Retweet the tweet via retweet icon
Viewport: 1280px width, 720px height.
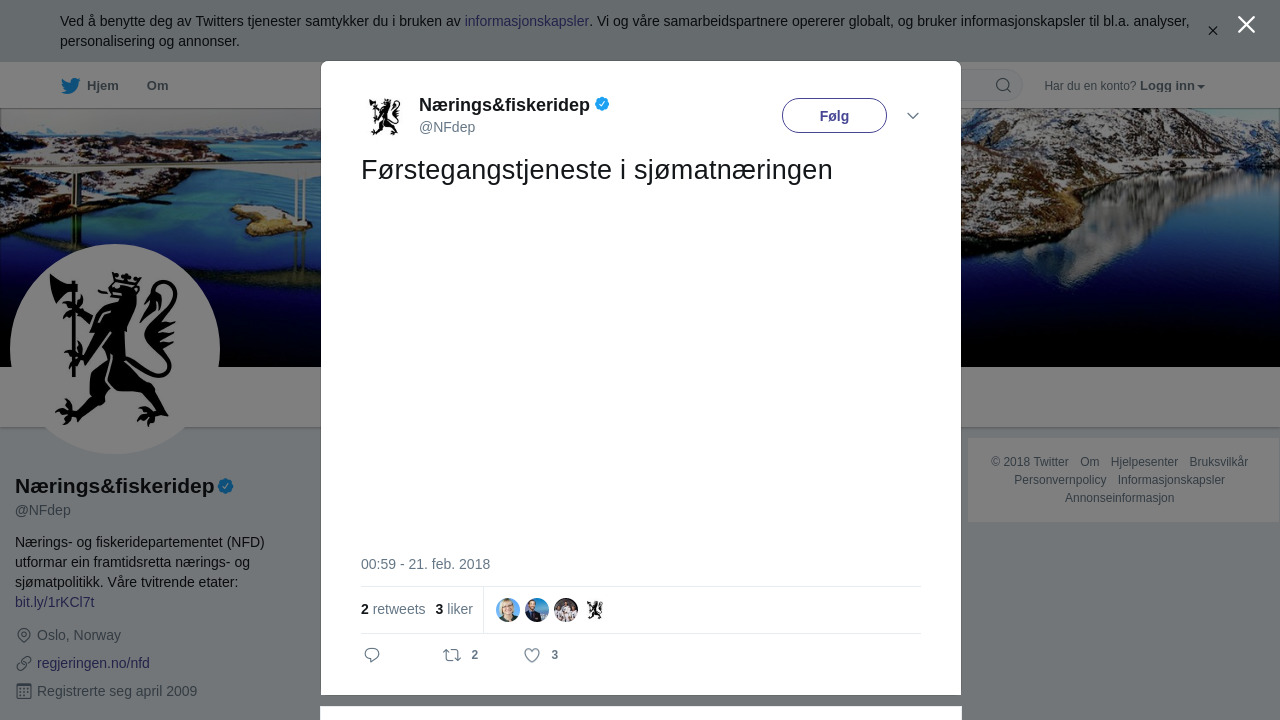tap(452, 655)
